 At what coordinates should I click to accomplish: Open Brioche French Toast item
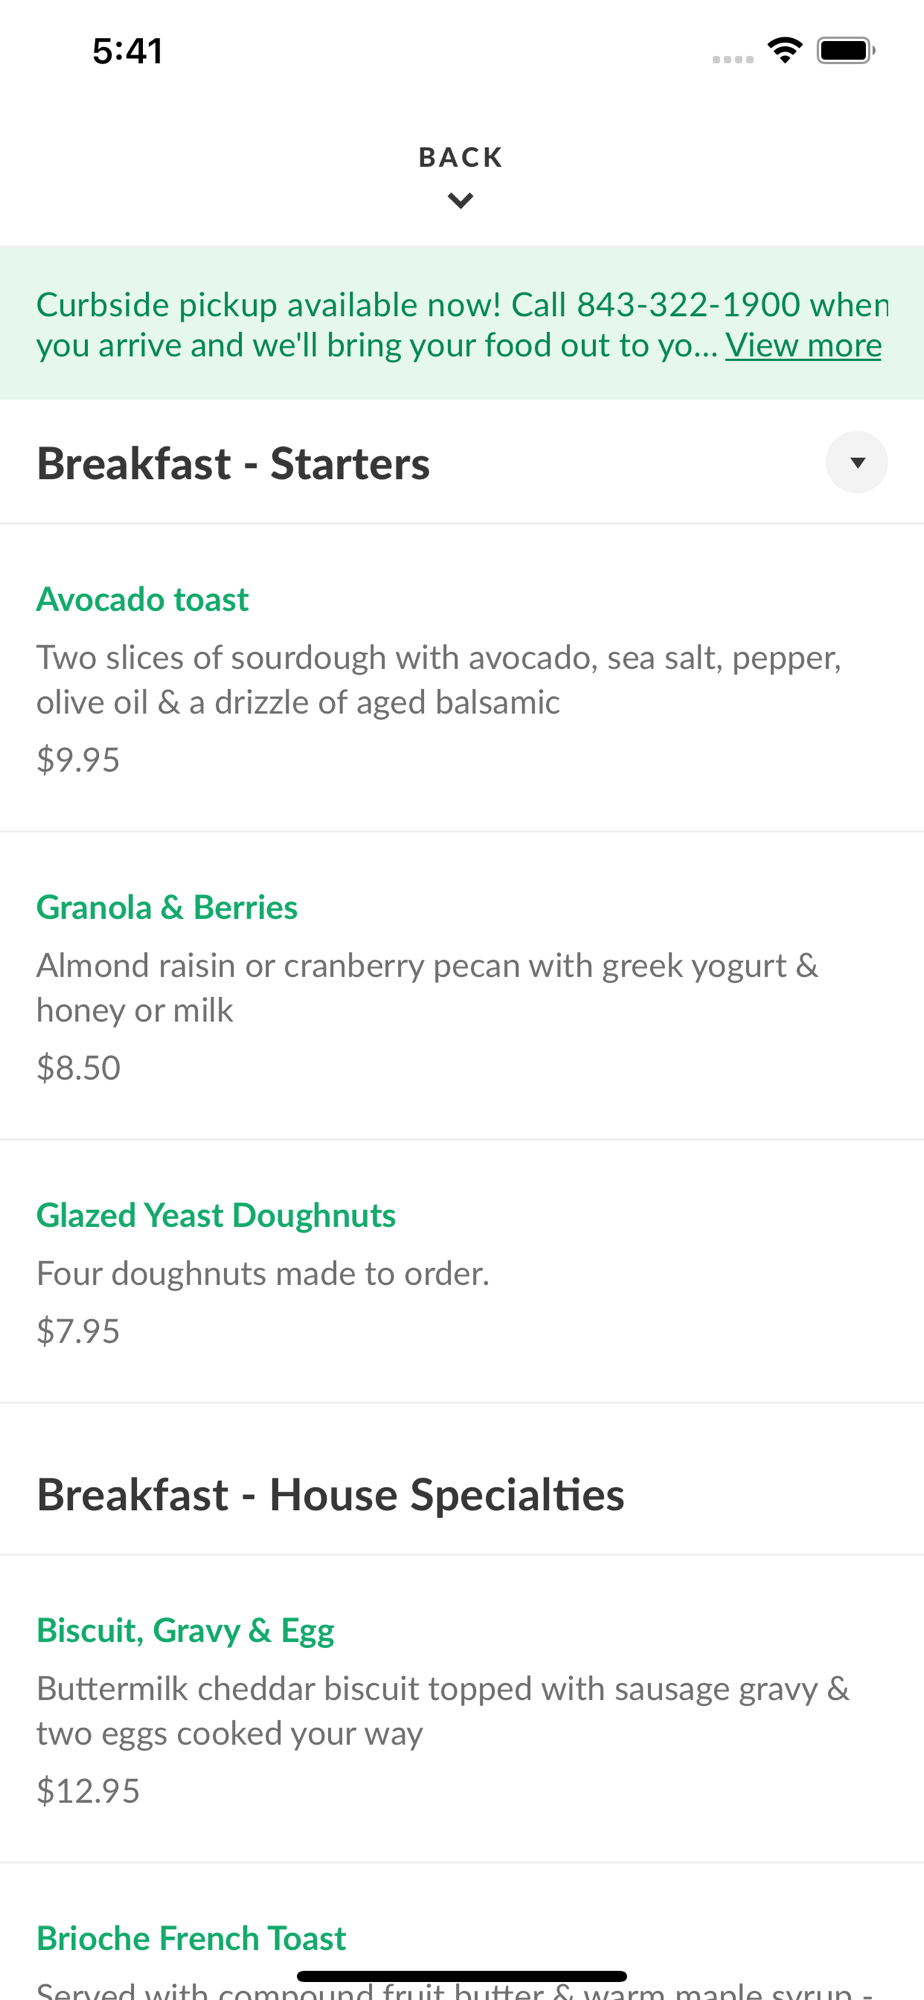click(x=191, y=1938)
